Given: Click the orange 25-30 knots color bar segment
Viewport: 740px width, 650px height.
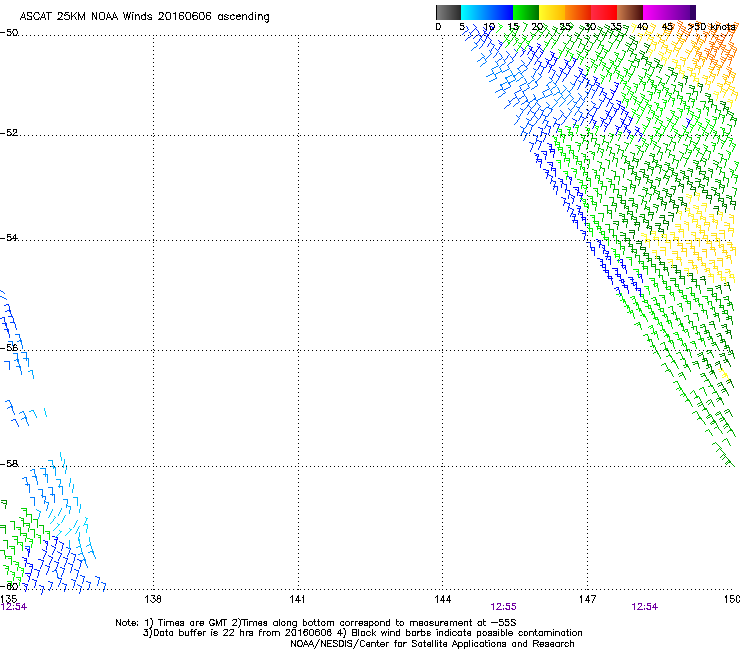Looking at the screenshot, I should (578, 12).
